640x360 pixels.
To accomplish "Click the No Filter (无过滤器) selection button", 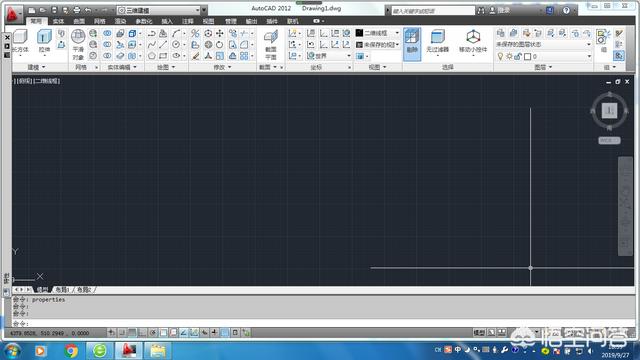I will tap(438, 42).
